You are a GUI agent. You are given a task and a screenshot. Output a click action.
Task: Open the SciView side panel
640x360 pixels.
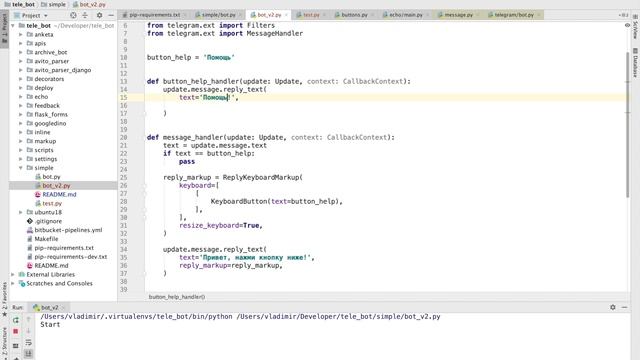[x=635, y=27]
